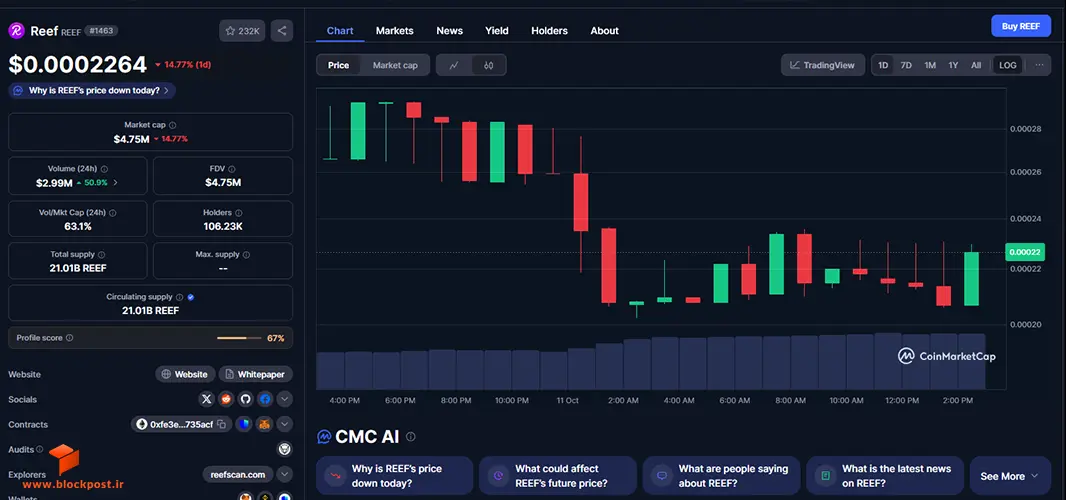Image resolution: width=1066 pixels, height=500 pixels.
Task: Click the Profile score 67% progress bar
Action: (x=239, y=338)
